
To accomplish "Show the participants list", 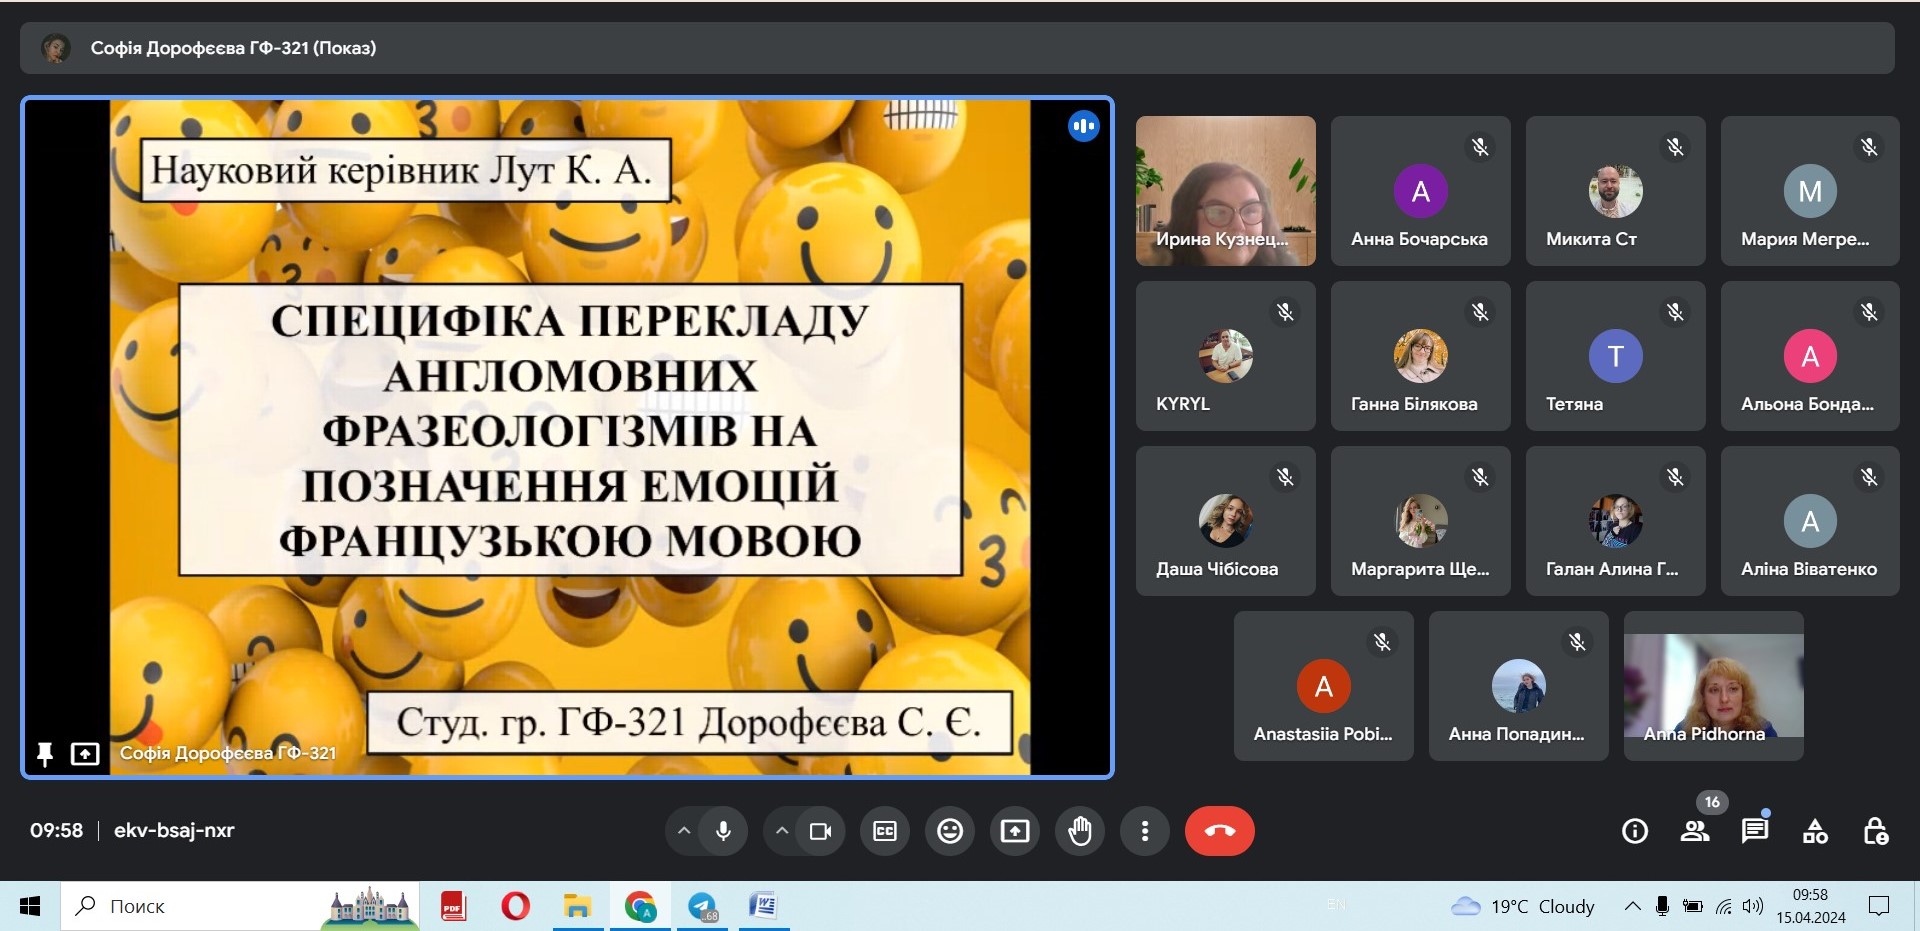I will (x=1695, y=831).
